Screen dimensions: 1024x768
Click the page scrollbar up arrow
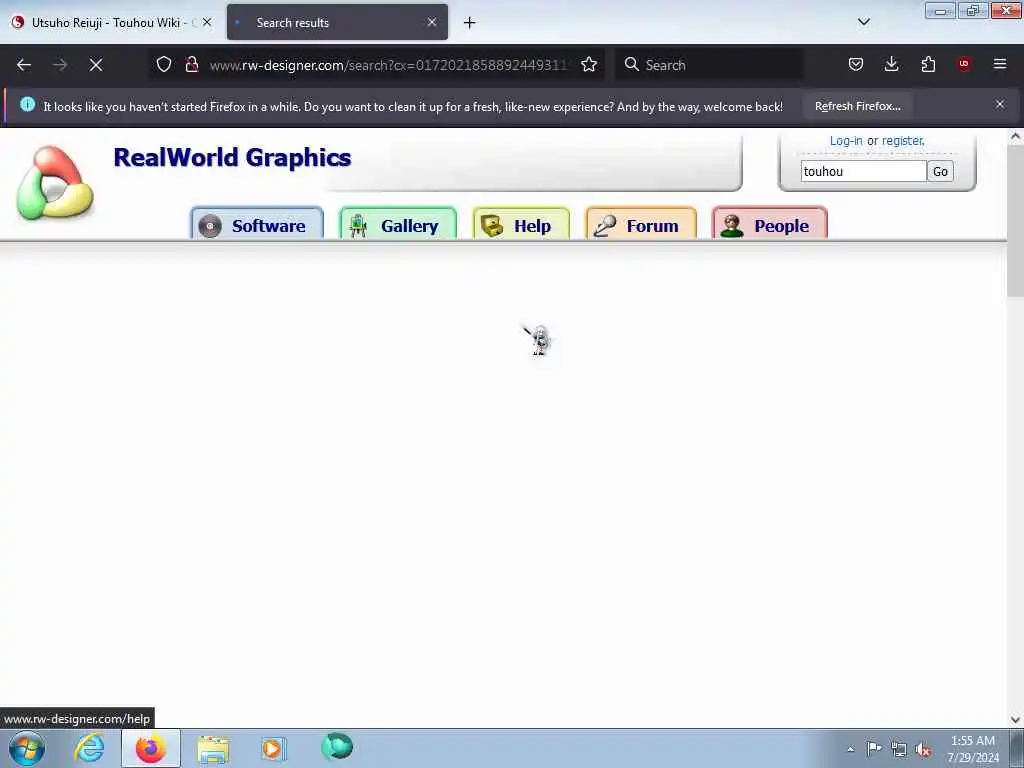[1016, 136]
